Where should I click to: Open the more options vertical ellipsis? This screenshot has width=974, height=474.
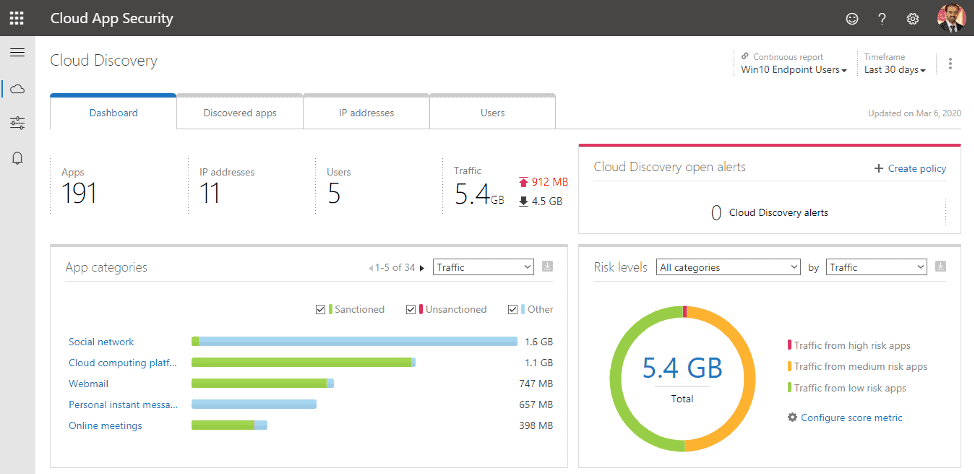950,63
